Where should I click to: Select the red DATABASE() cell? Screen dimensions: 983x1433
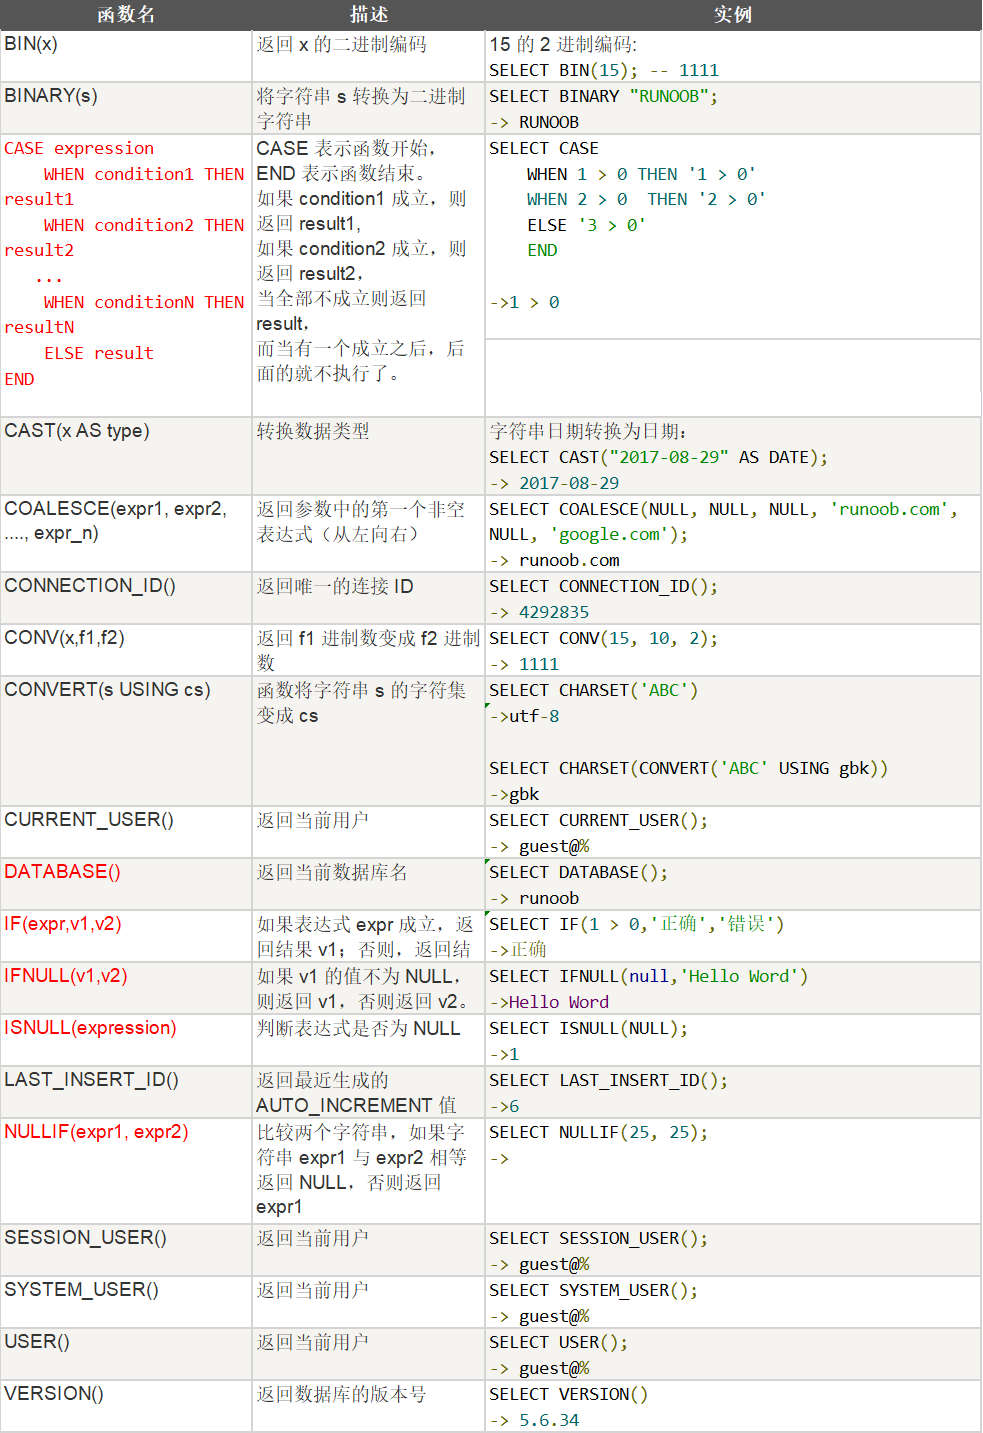coord(62,872)
